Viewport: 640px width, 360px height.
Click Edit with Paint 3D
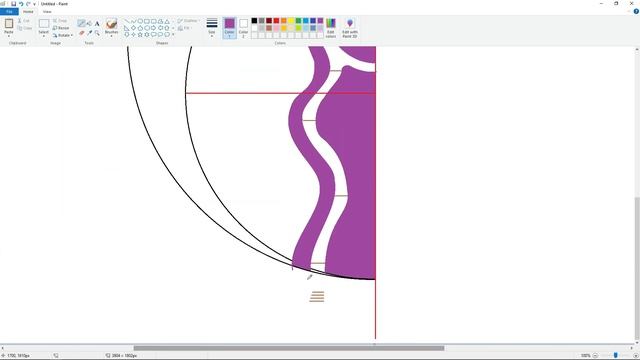[350, 28]
